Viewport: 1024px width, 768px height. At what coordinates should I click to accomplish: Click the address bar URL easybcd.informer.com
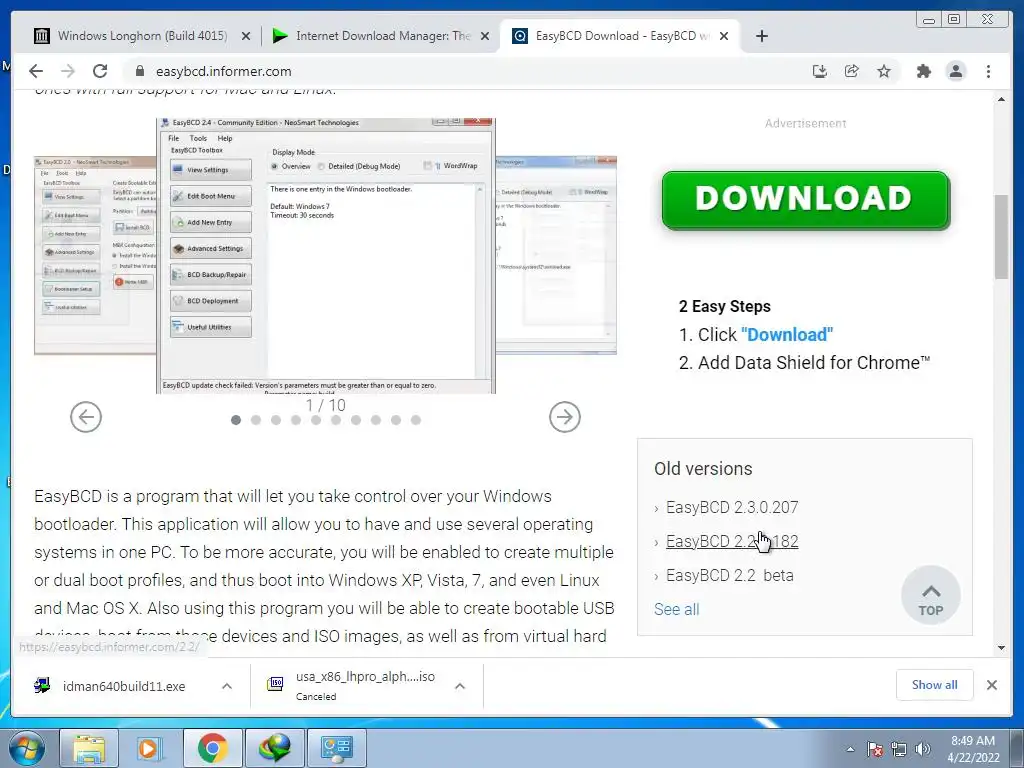coord(223,71)
